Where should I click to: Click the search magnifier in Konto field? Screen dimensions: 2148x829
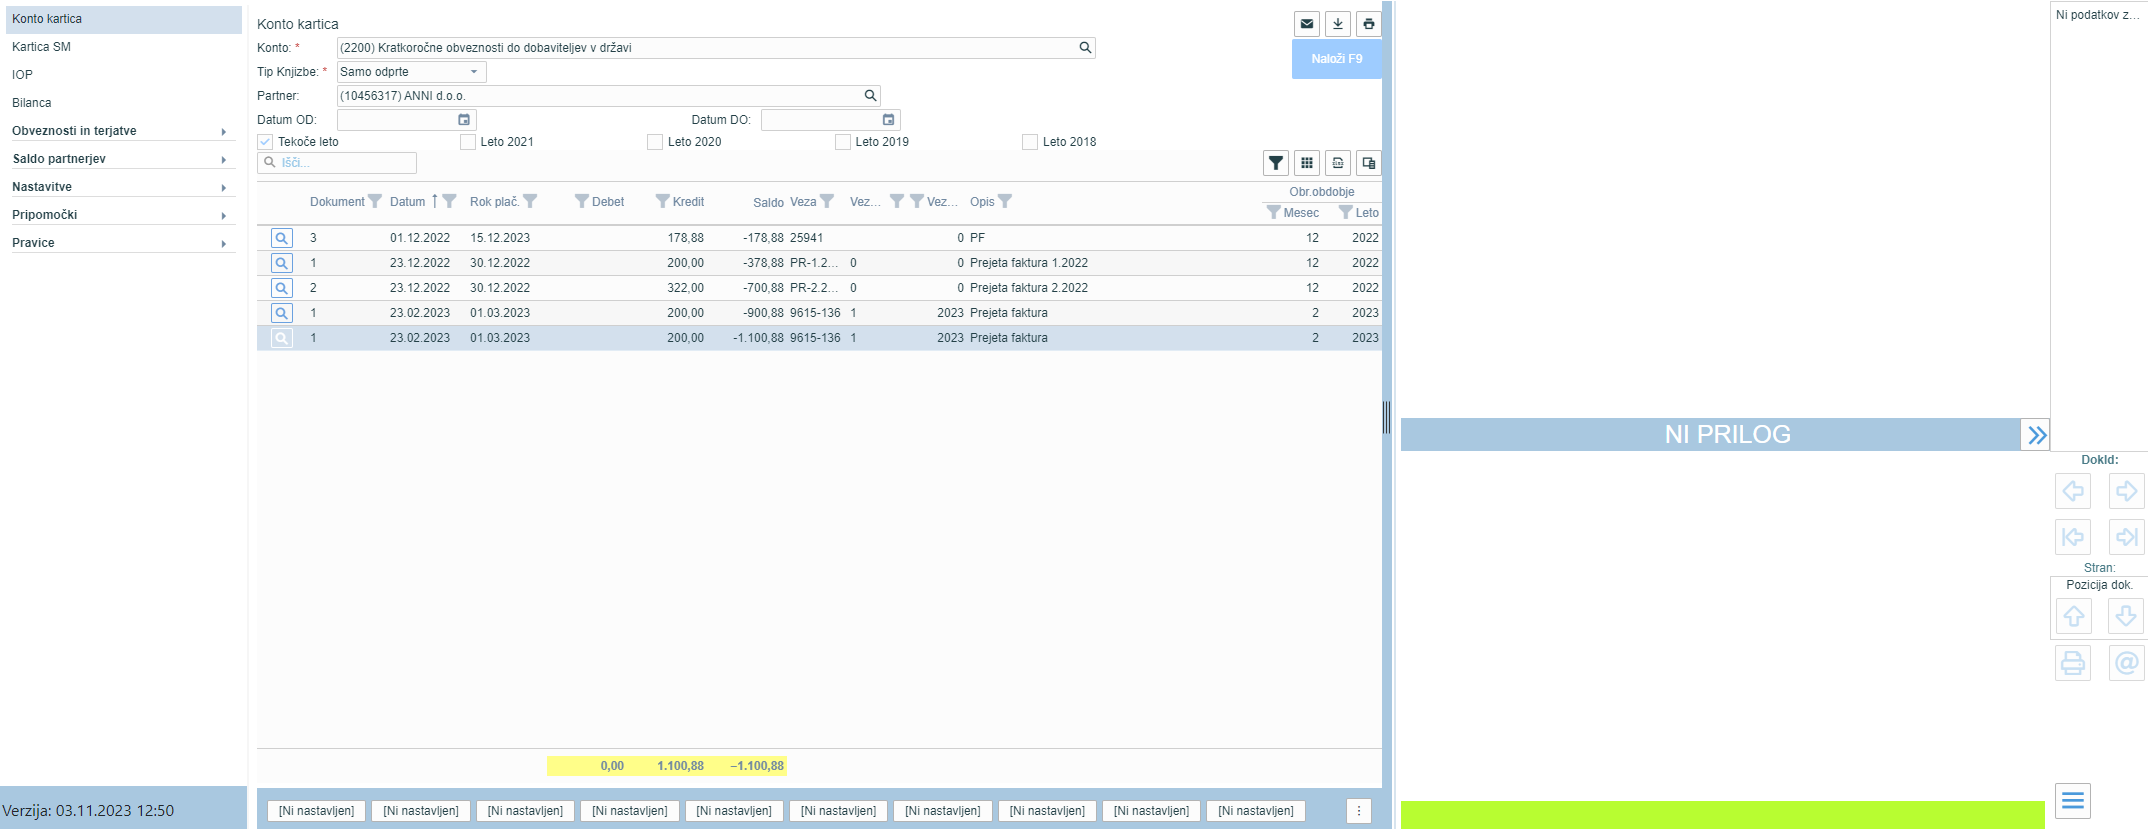1085,47
